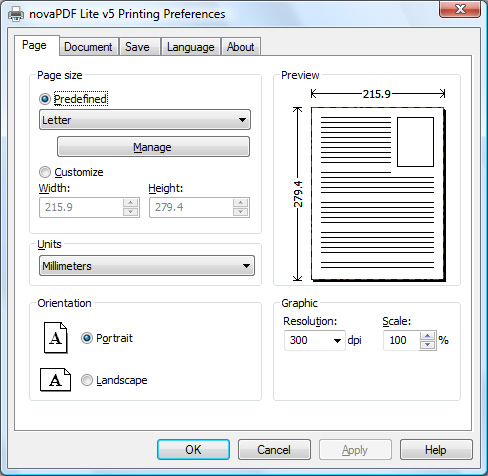Viewport: 488px width, 476px height.
Task: Switch to the Document tab
Action: (88, 47)
